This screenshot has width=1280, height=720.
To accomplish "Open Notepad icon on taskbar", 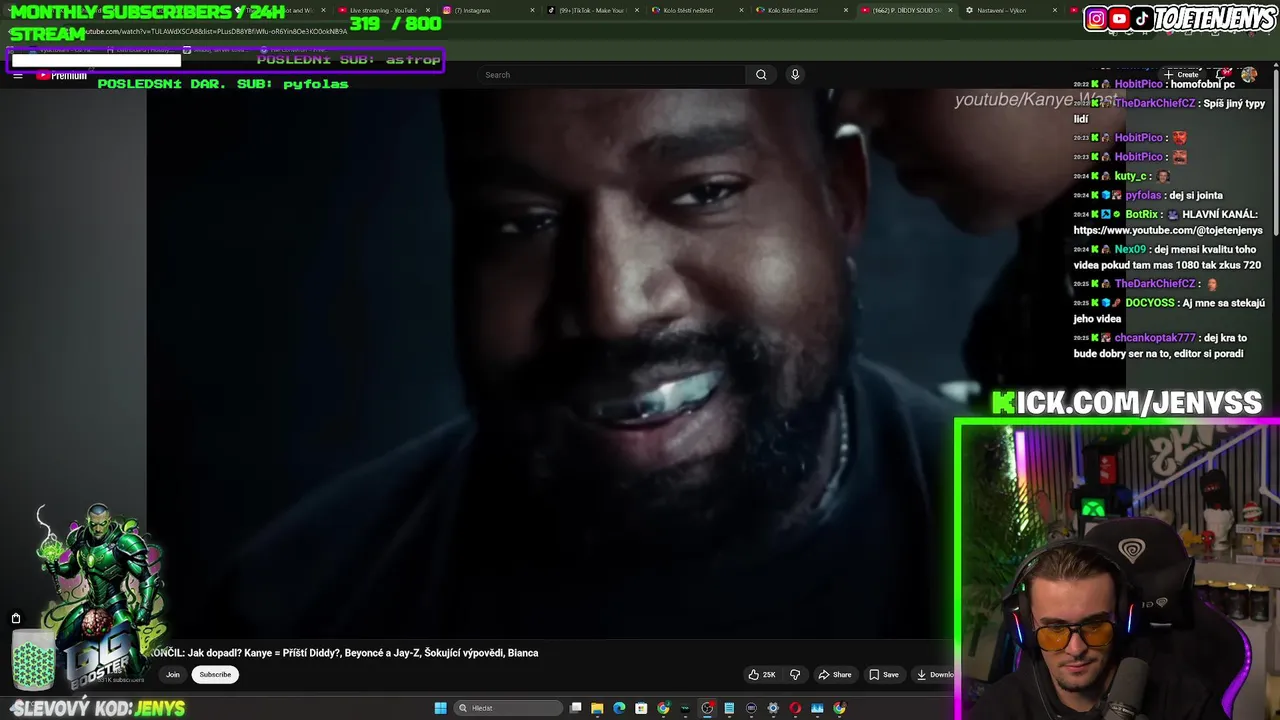I will (x=729, y=708).
